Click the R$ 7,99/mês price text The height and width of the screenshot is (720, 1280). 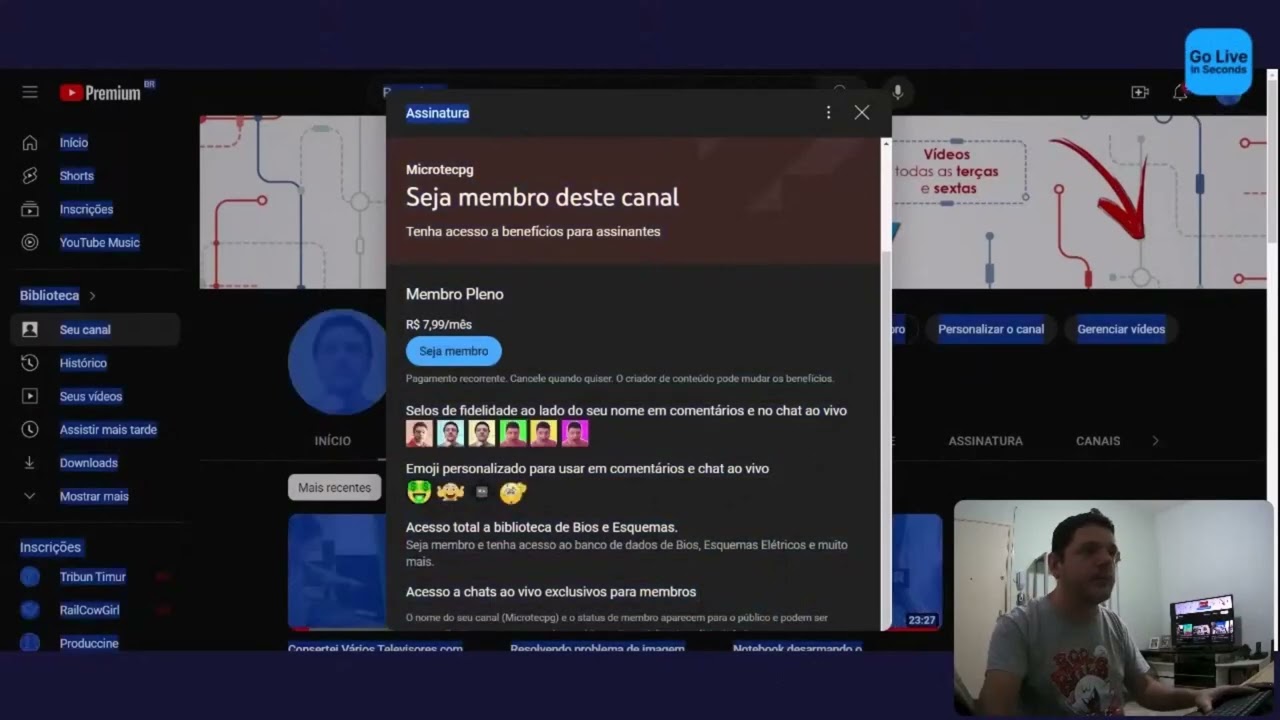pos(439,324)
